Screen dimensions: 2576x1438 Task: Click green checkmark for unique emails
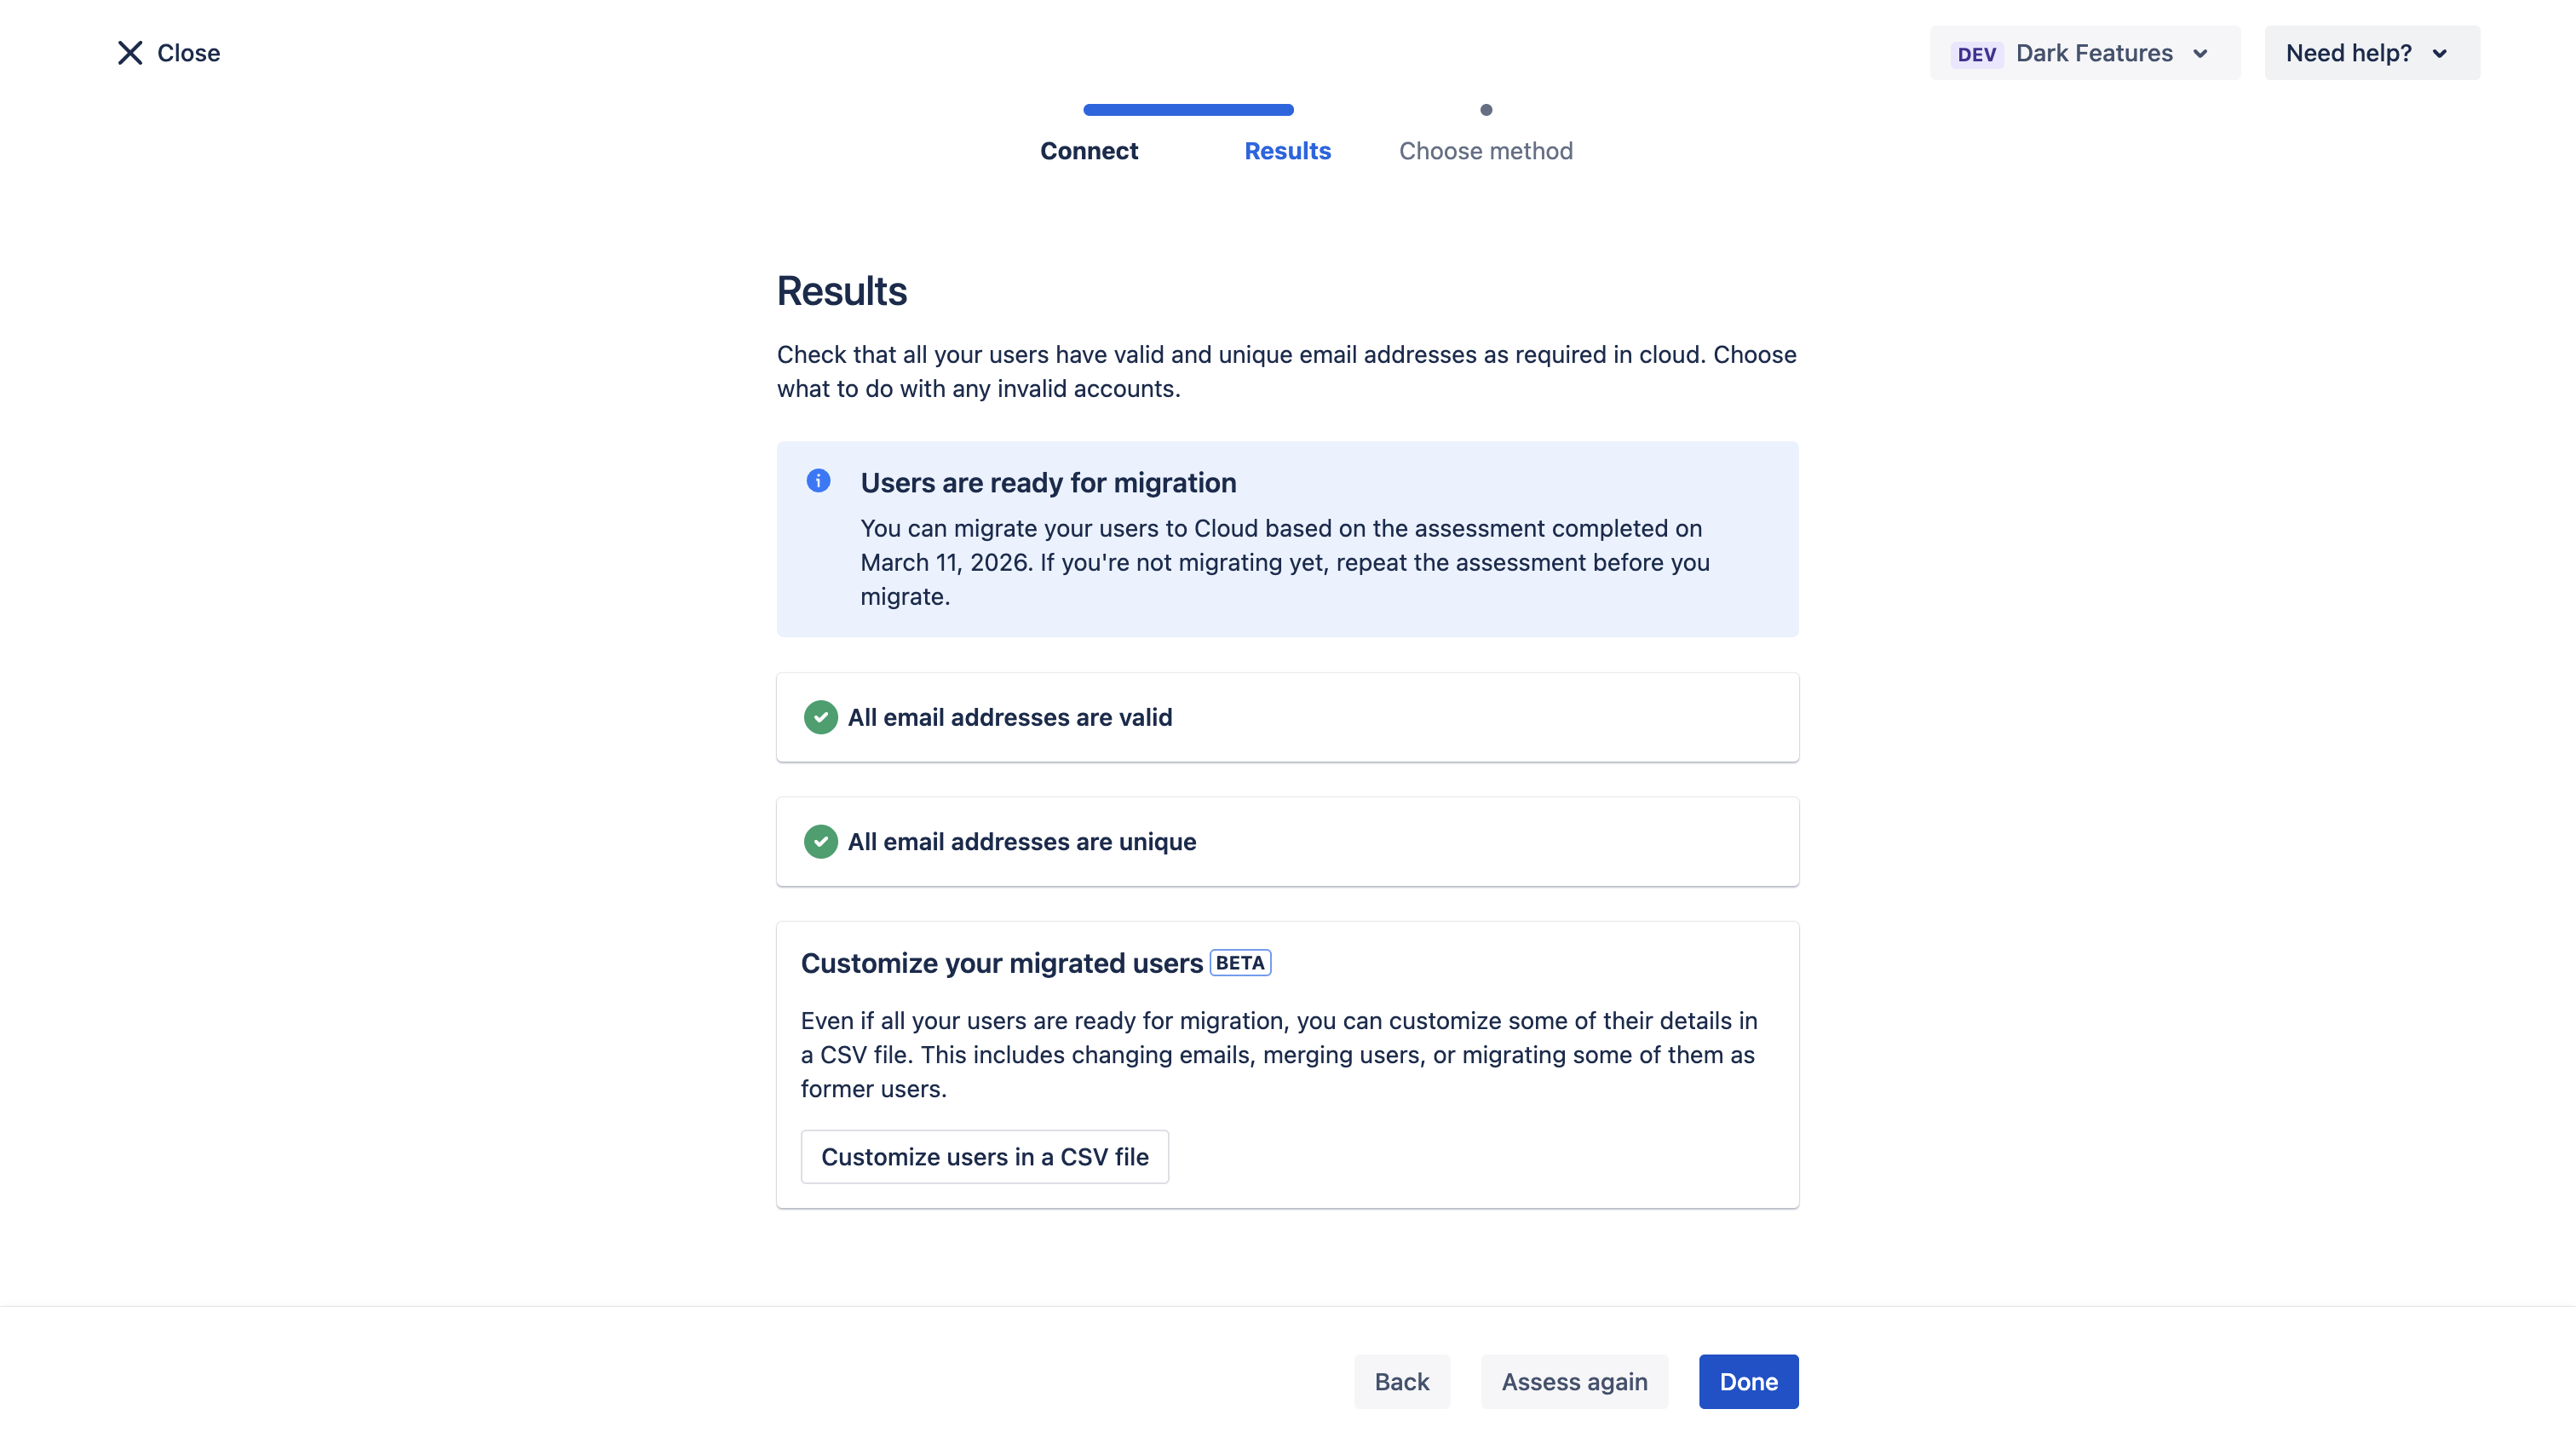click(820, 842)
